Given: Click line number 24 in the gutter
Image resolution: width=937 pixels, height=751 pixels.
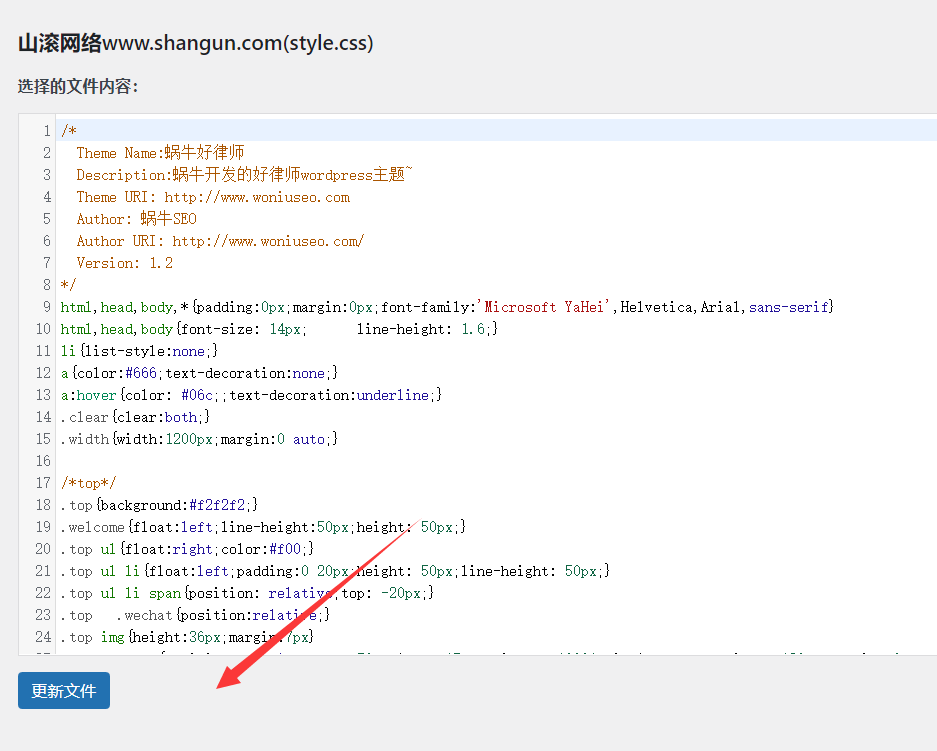Looking at the screenshot, I should click(x=42, y=637).
